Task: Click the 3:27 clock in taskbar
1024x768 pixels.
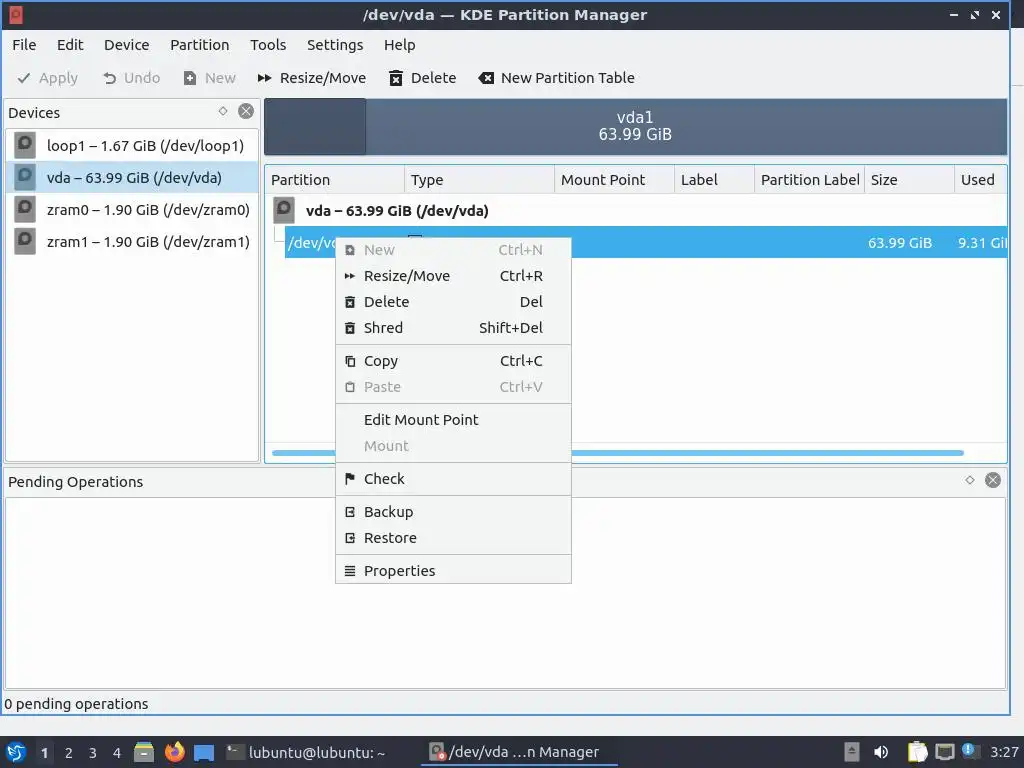Action: click(x=1004, y=752)
